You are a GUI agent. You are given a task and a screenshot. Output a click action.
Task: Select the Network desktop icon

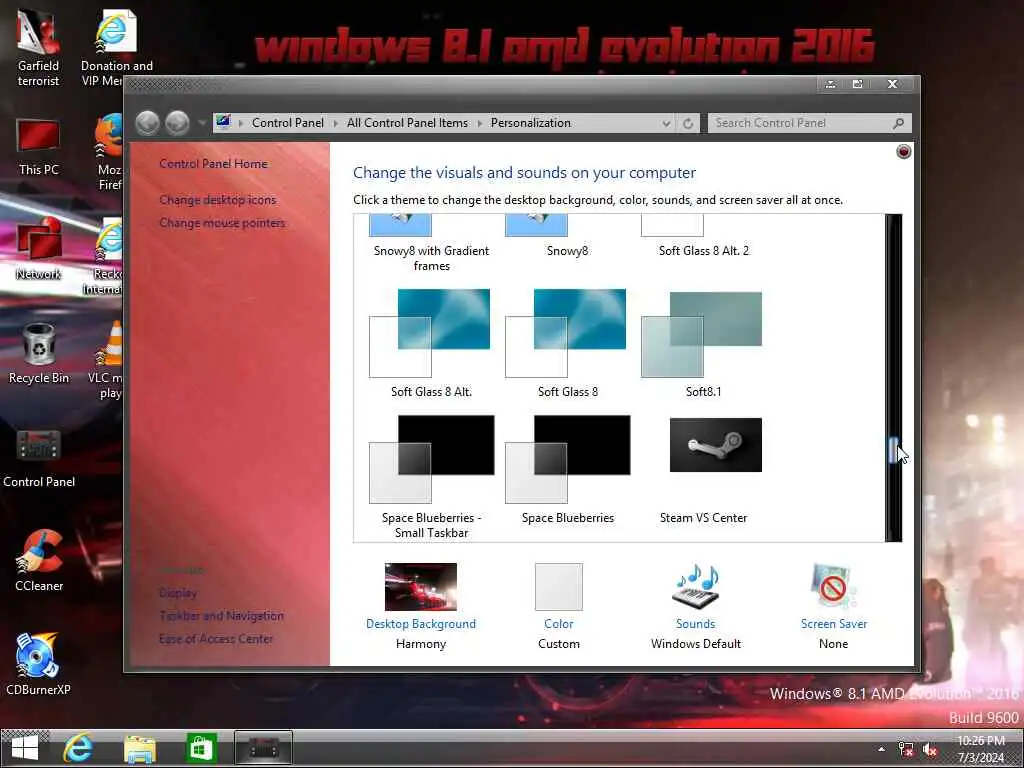click(x=38, y=249)
